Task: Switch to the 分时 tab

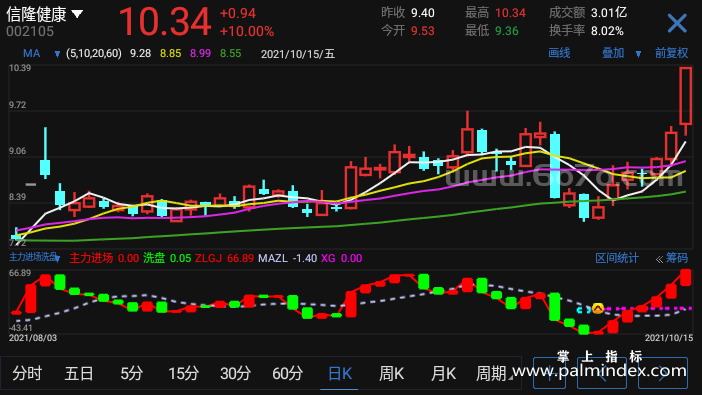Action: 27,373
